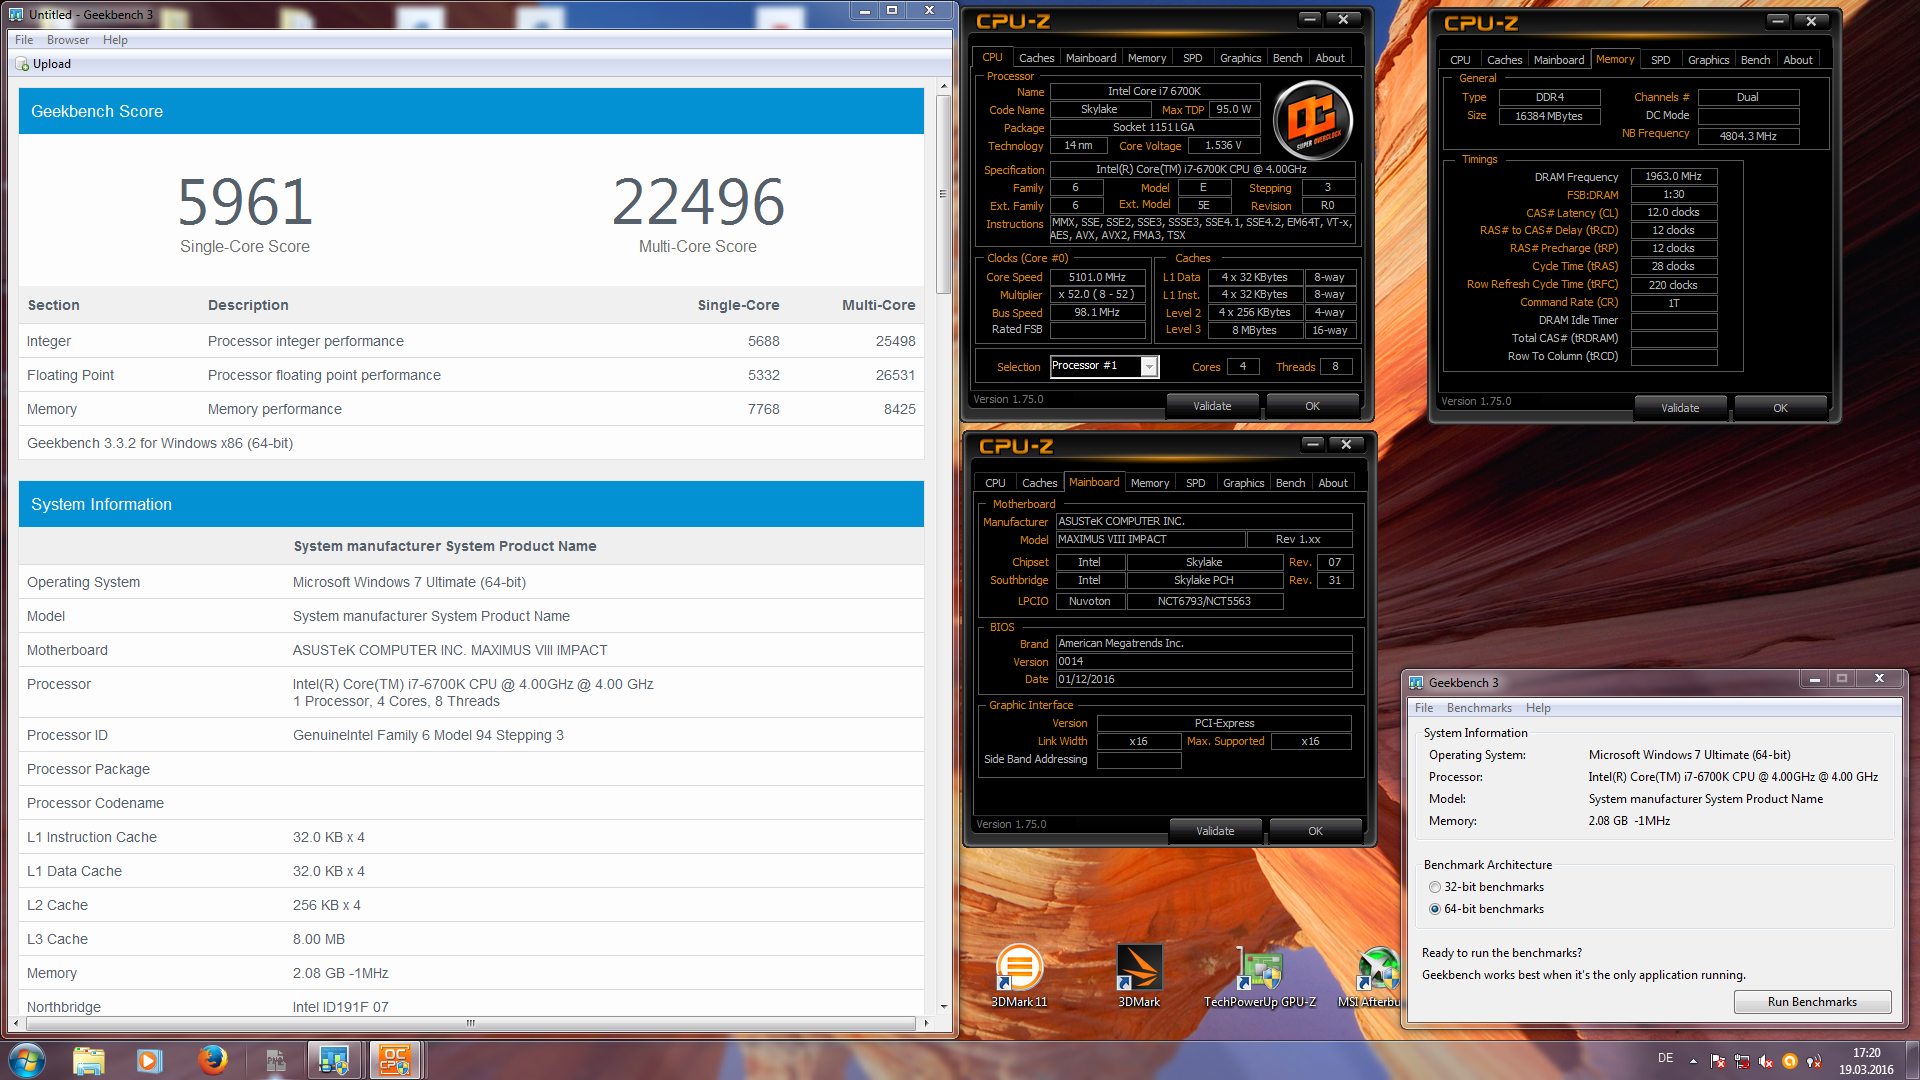This screenshot has height=1080, width=1920.
Task: Open the Browser menu in Geekbench
Action: (x=68, y=40)
